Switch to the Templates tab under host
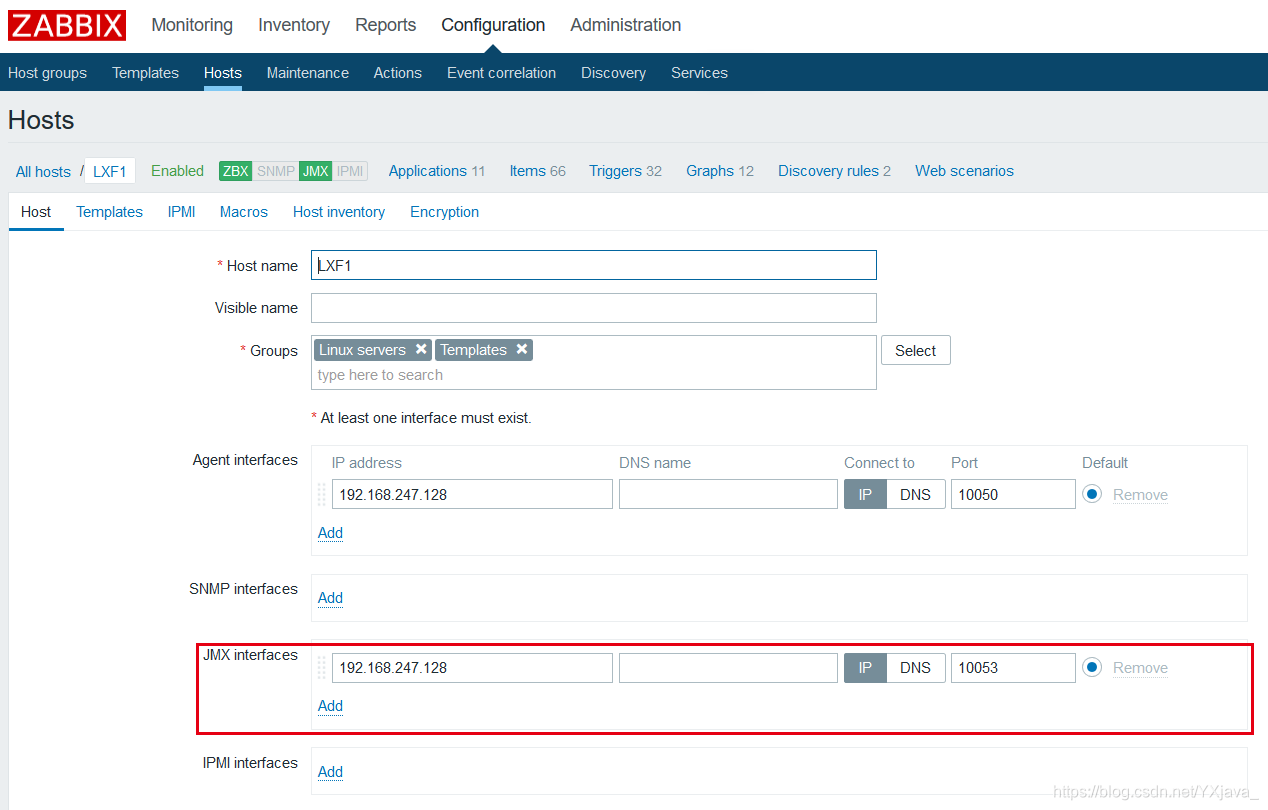 (109, 212)
